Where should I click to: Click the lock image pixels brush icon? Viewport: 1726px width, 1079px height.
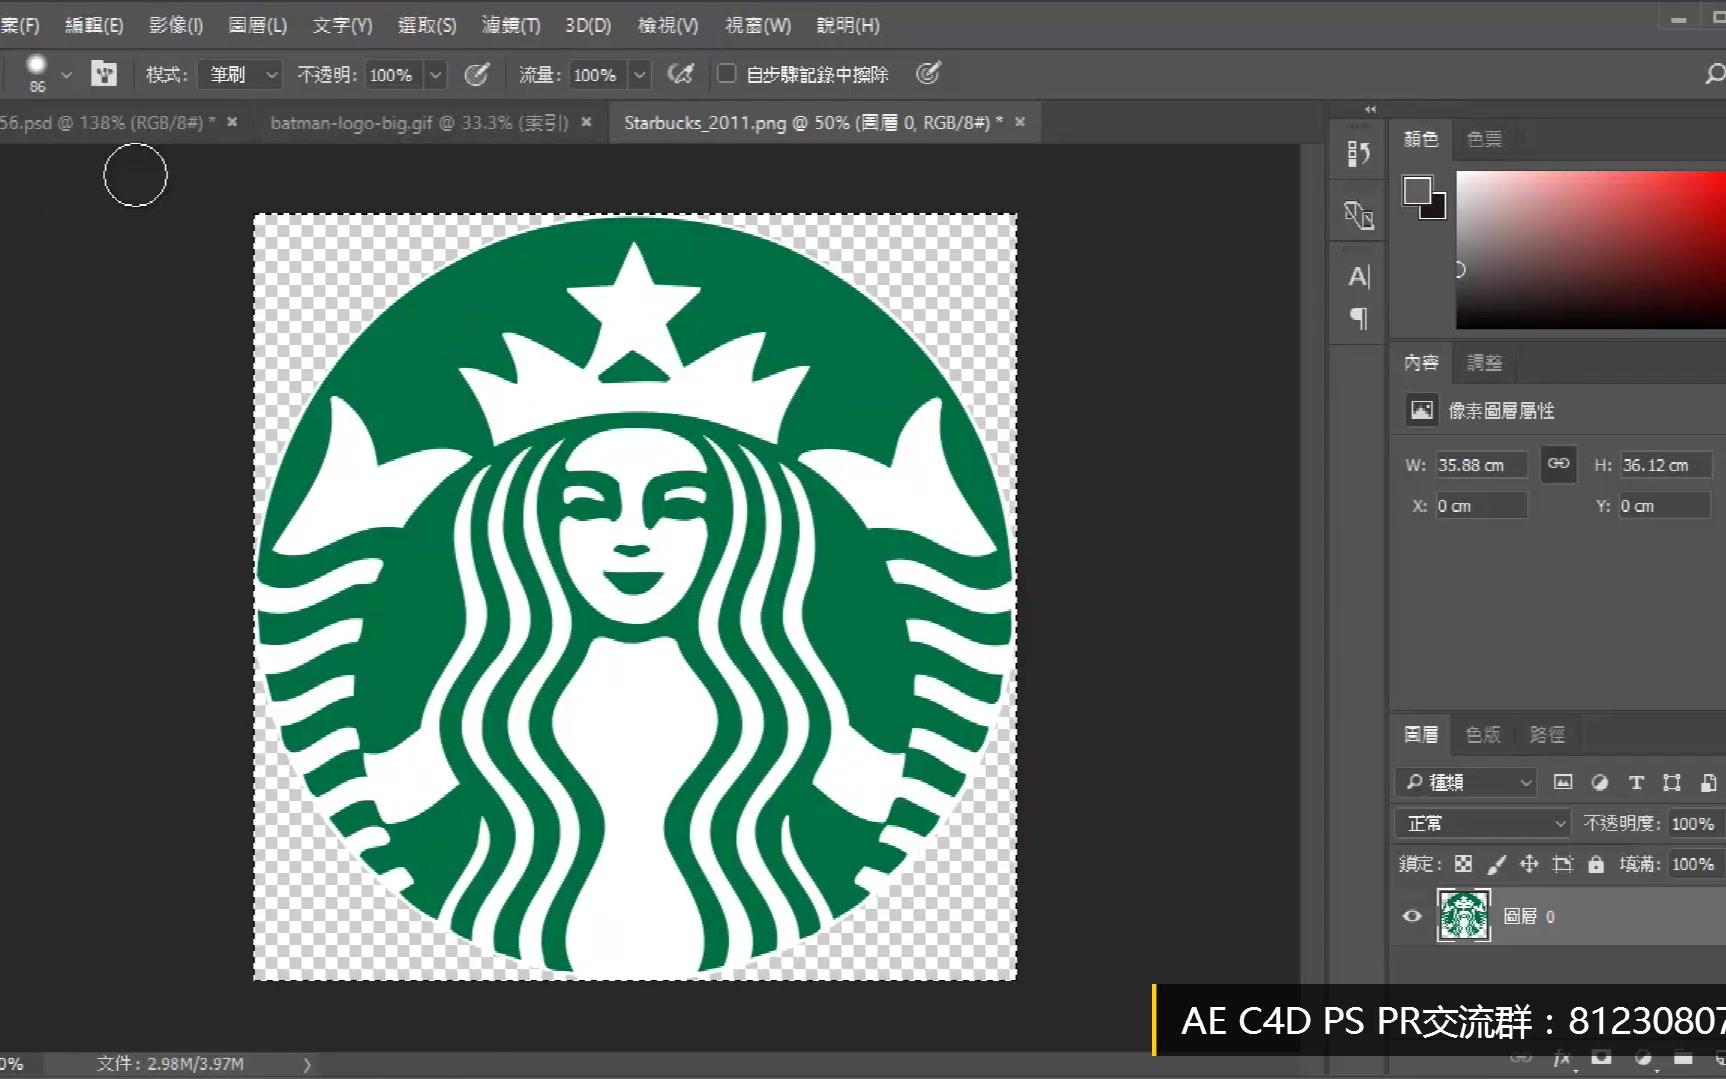pyautogui.click(x=1496, y=864)
